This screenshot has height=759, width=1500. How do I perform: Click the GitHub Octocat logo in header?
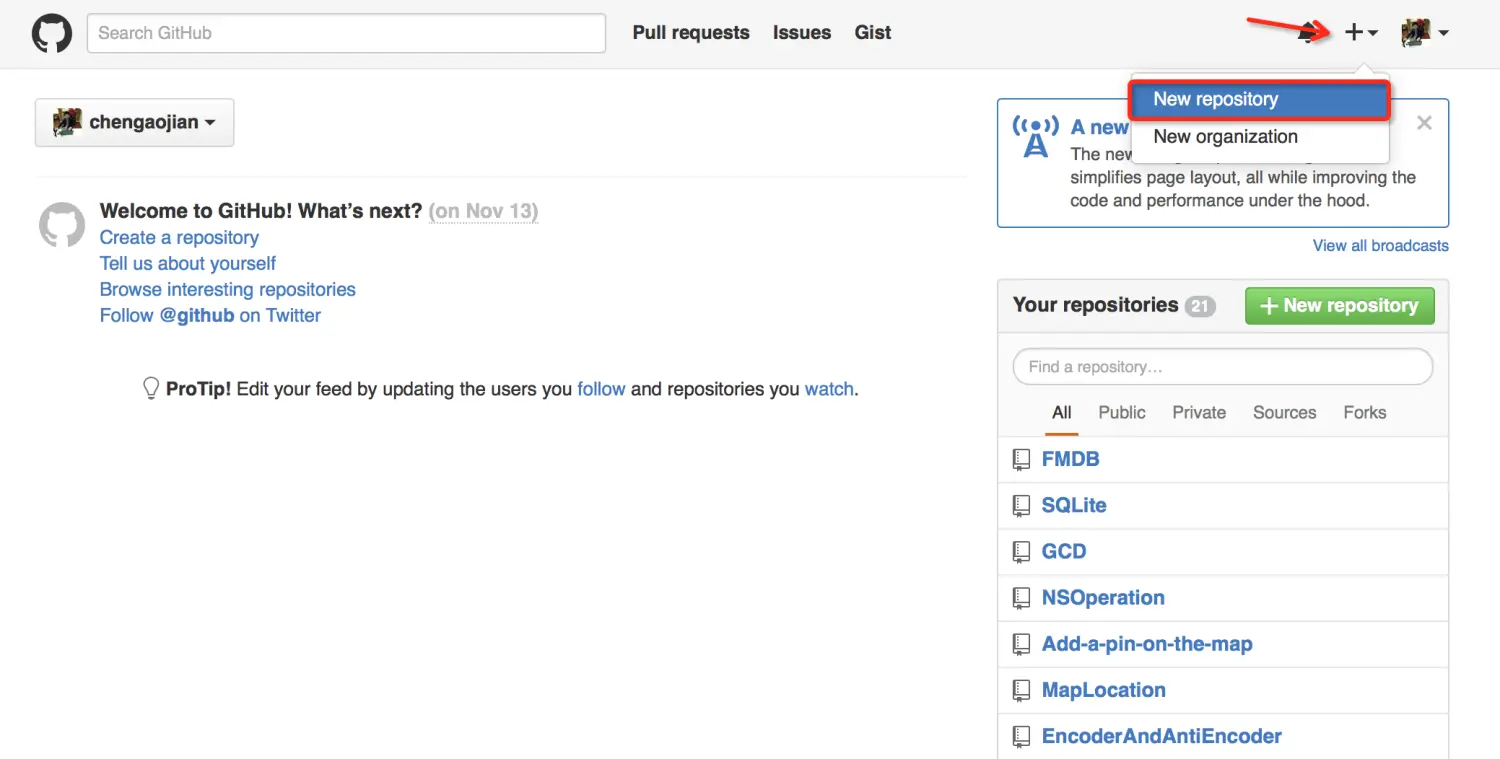click(x=52, y=33)
